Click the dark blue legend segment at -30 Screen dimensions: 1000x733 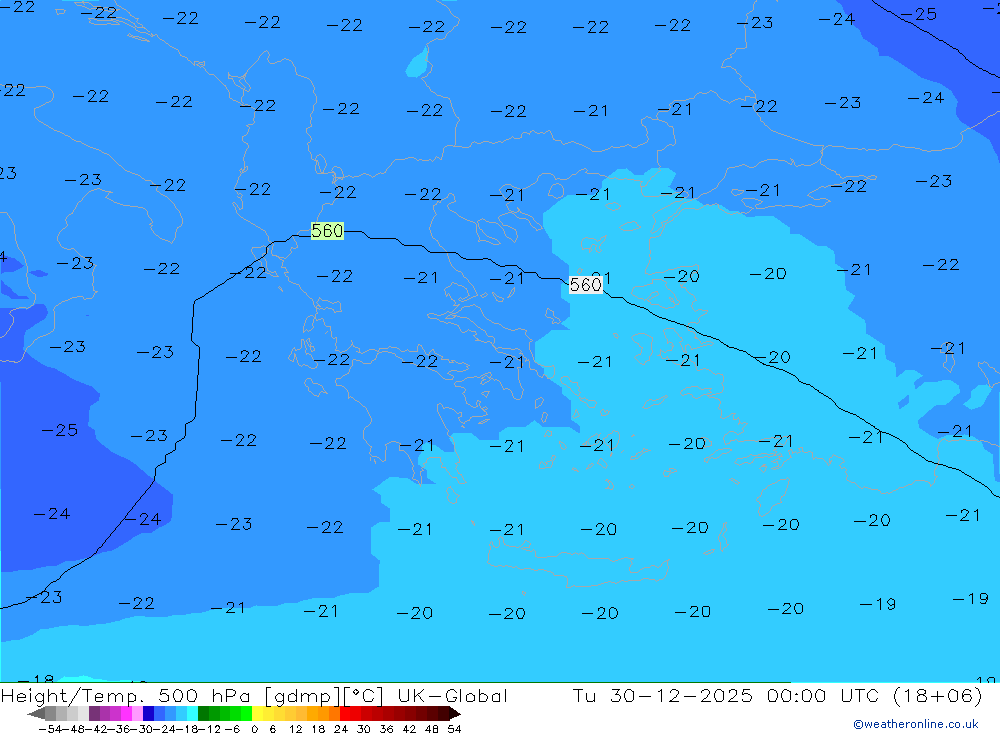(x=149, y=713)
